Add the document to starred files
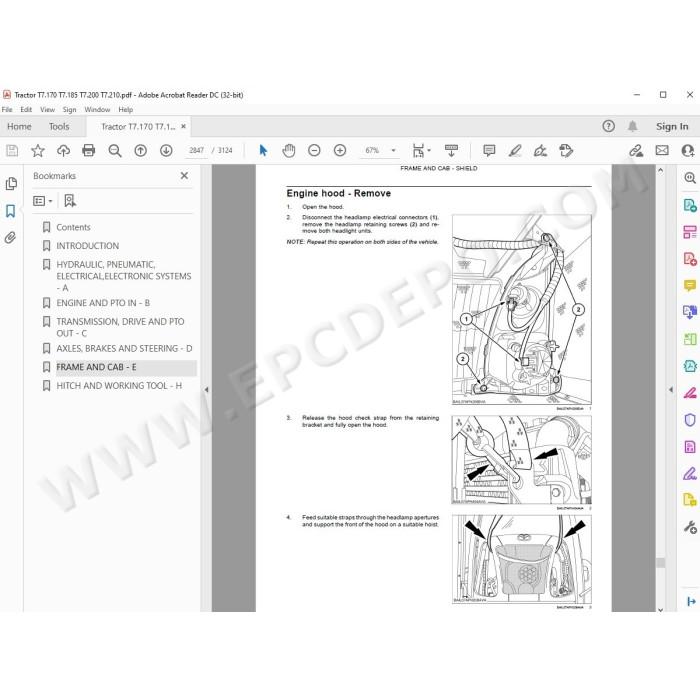 pyautogui.click(x=38, y=151)
